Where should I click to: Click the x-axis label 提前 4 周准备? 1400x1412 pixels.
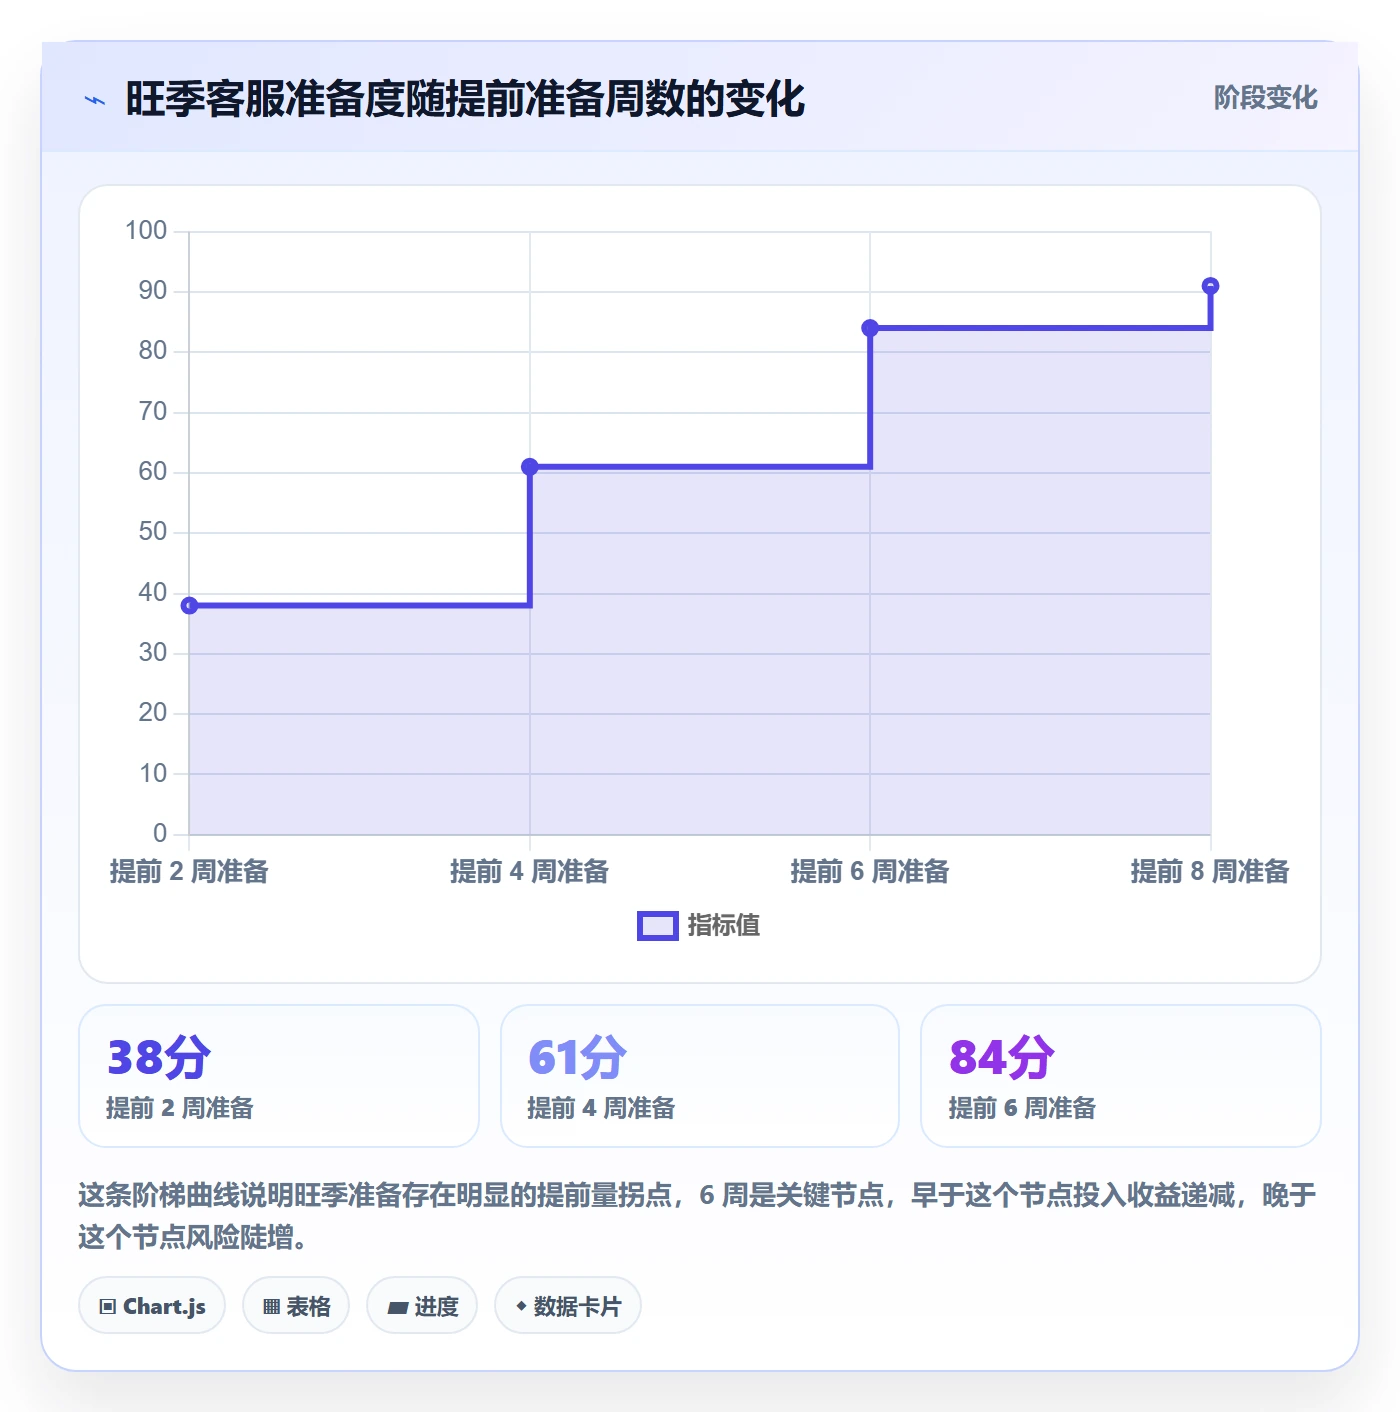tap(530, 872)
